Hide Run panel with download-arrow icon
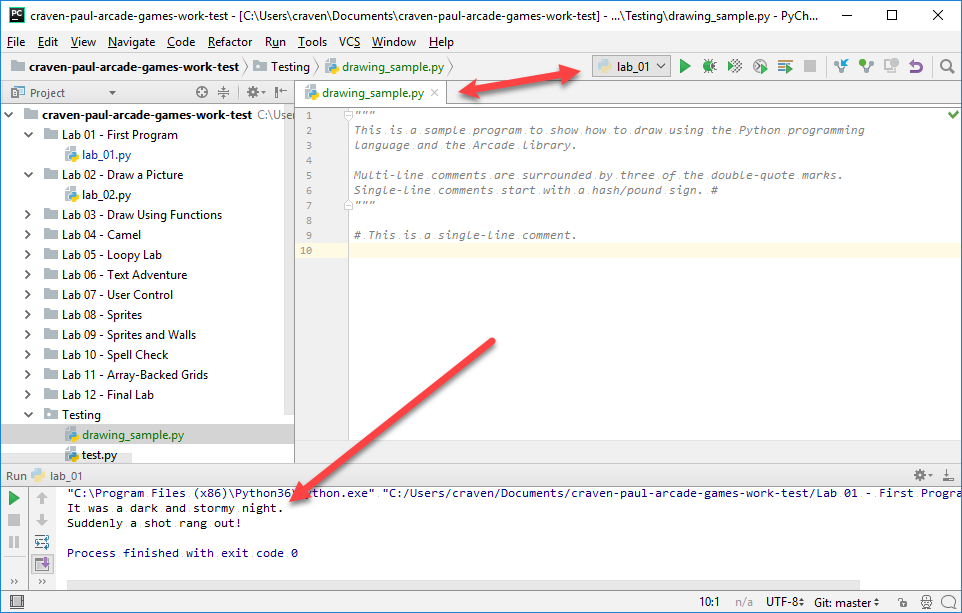The height and width of the screenshot is (613, 962). pyautogui.click(x=948, y=475)
